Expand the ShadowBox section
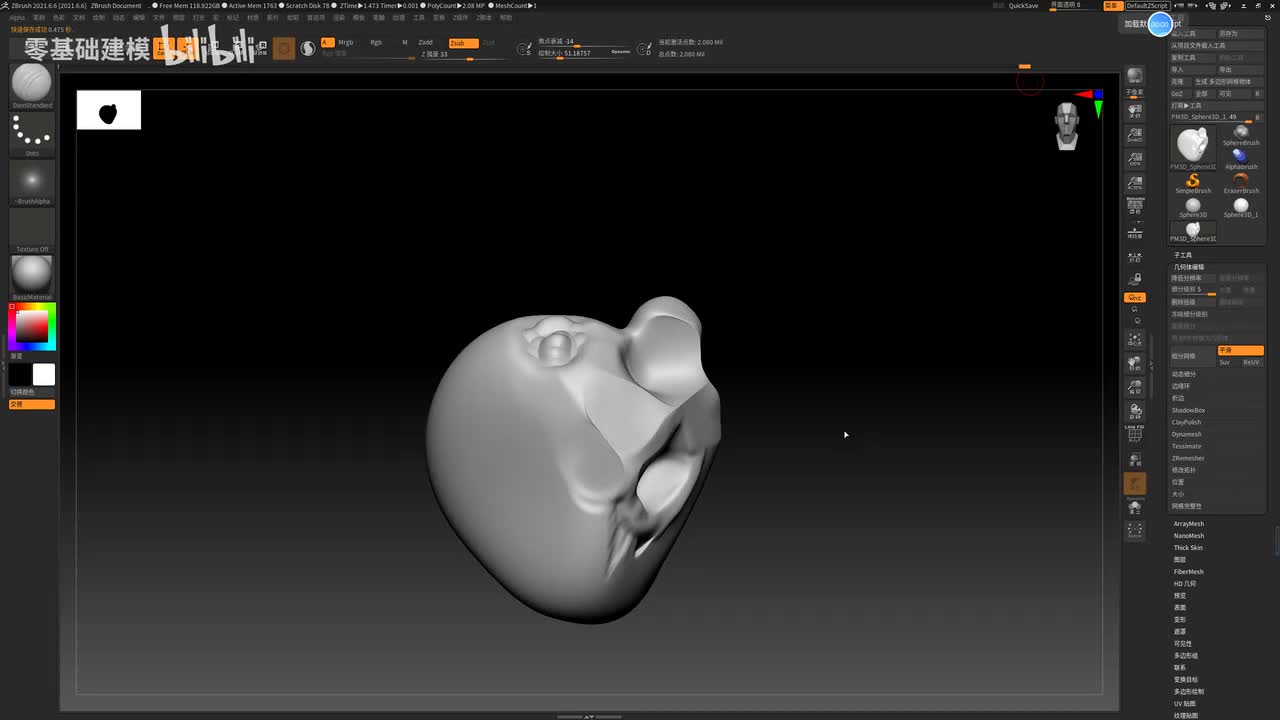The image size is (1280, 720). pos(1188,410)
